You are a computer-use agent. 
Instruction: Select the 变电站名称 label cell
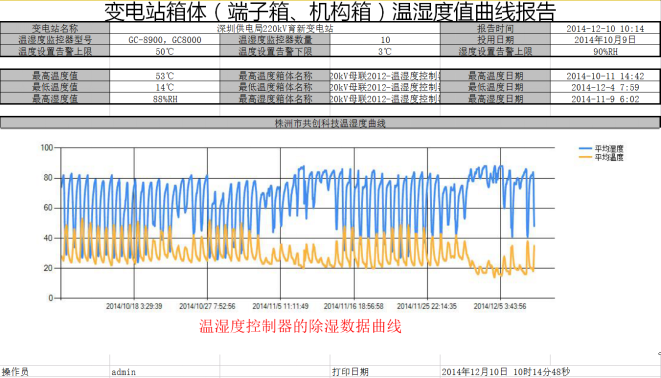55,28
